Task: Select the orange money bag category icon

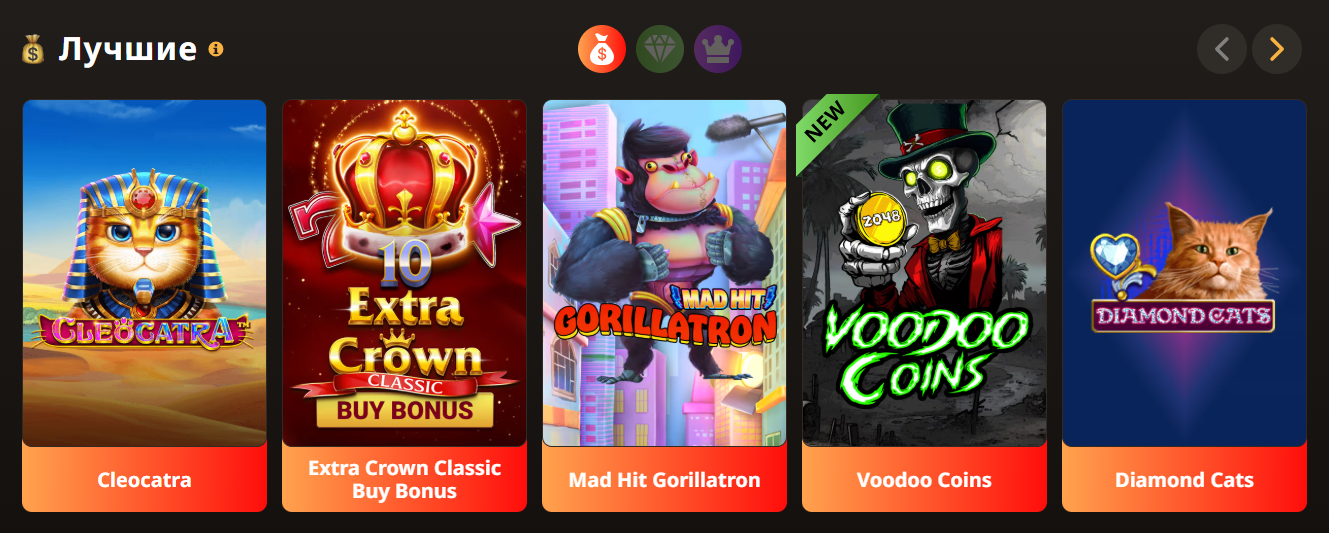Action: coord(602,49)
